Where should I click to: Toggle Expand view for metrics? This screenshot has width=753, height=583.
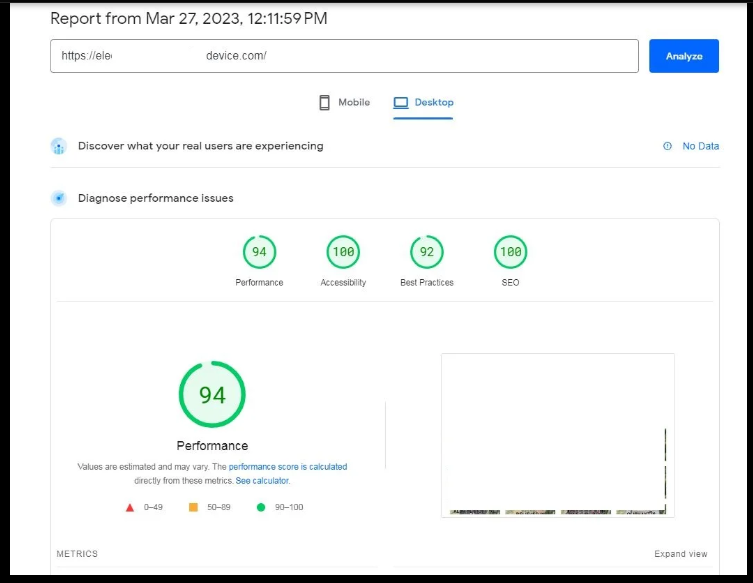[680, 554]
